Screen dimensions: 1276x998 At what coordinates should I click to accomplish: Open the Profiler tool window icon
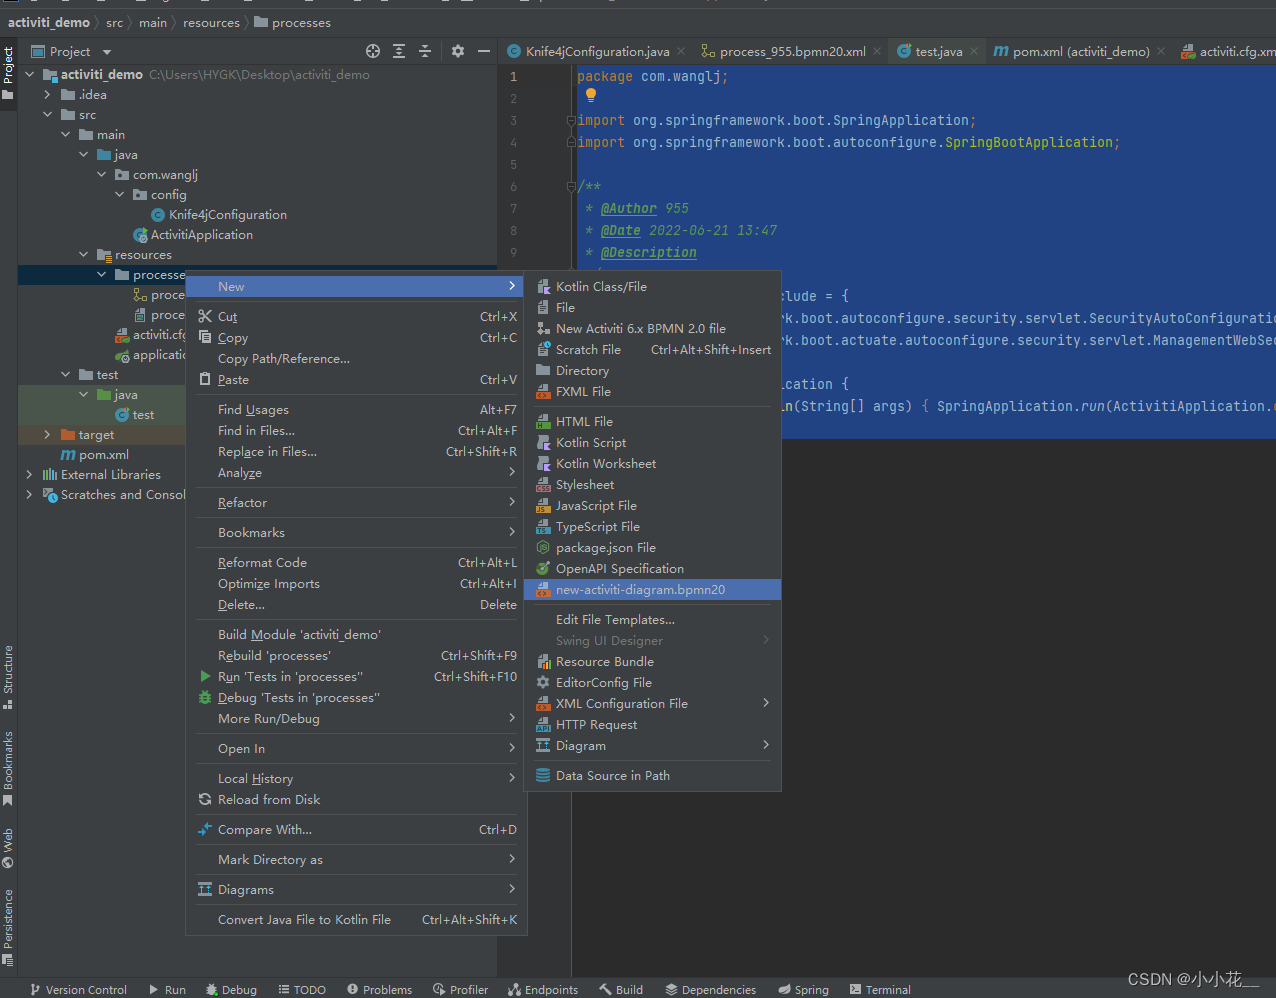(x=460, y=990)
